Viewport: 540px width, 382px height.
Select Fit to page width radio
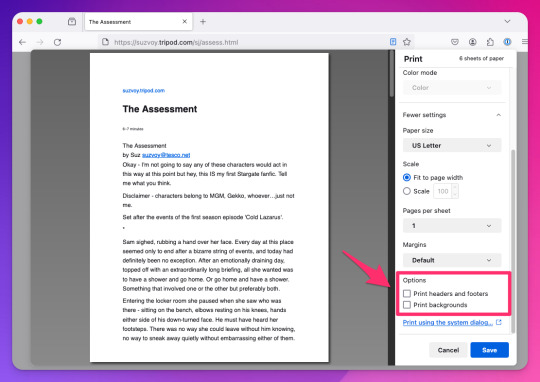(407, 177)
